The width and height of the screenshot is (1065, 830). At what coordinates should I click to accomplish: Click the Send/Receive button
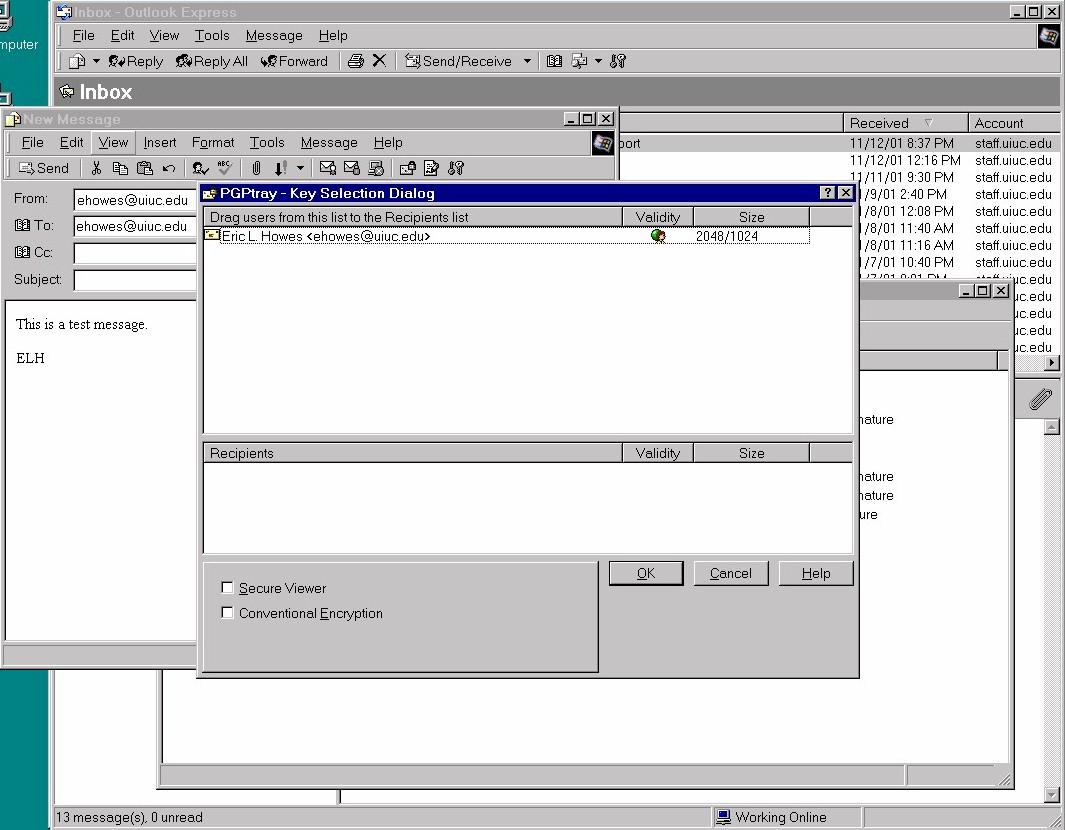(x=458, y=61)
